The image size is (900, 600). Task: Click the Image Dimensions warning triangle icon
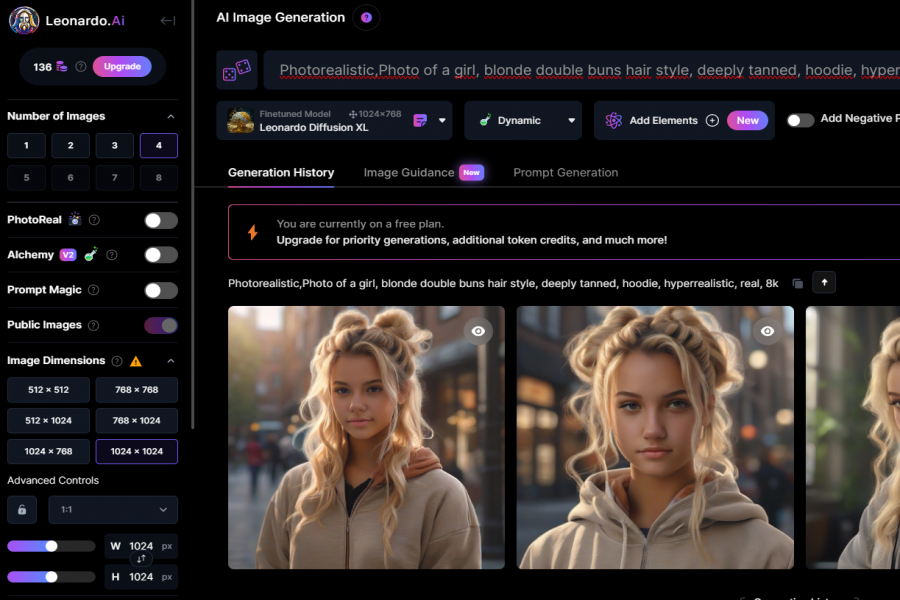tap(136, 361)
